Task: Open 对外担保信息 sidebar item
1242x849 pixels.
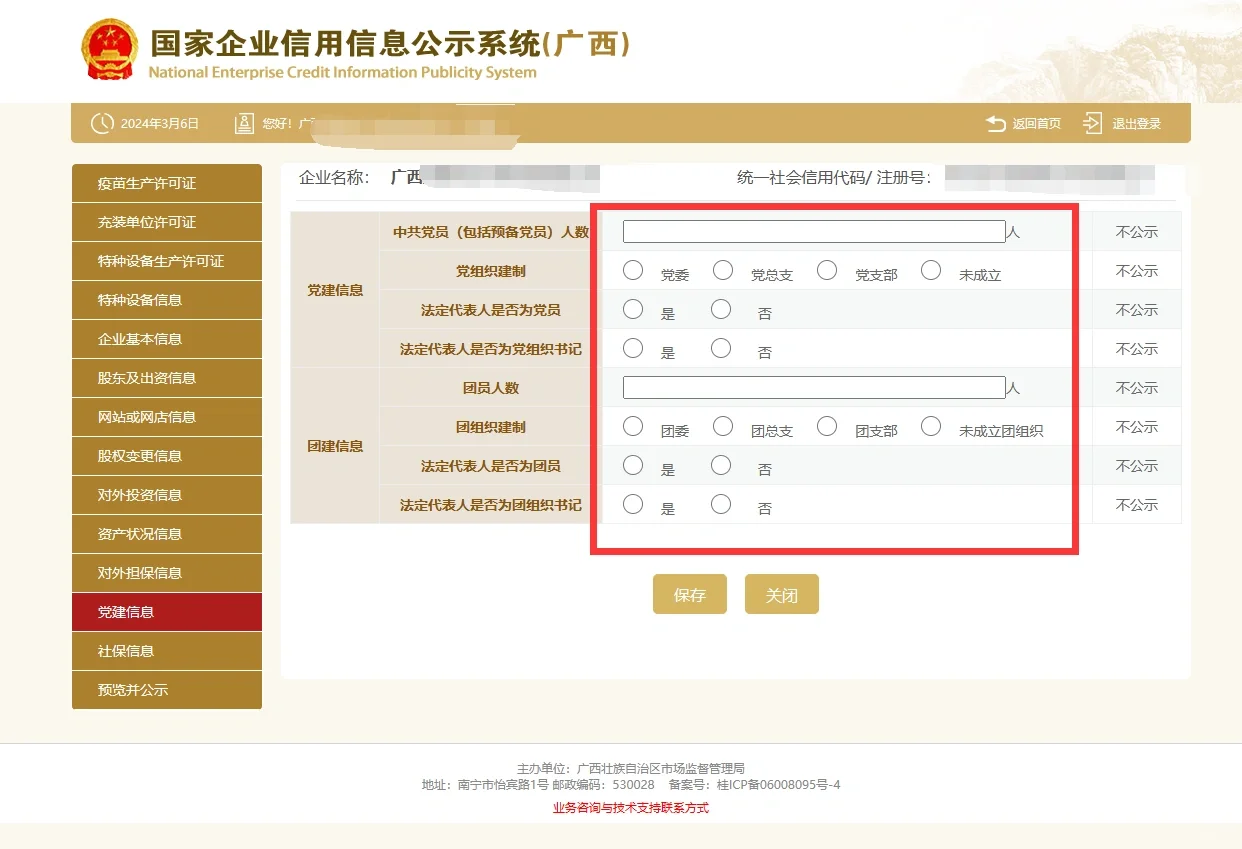Action: (167, 573)
